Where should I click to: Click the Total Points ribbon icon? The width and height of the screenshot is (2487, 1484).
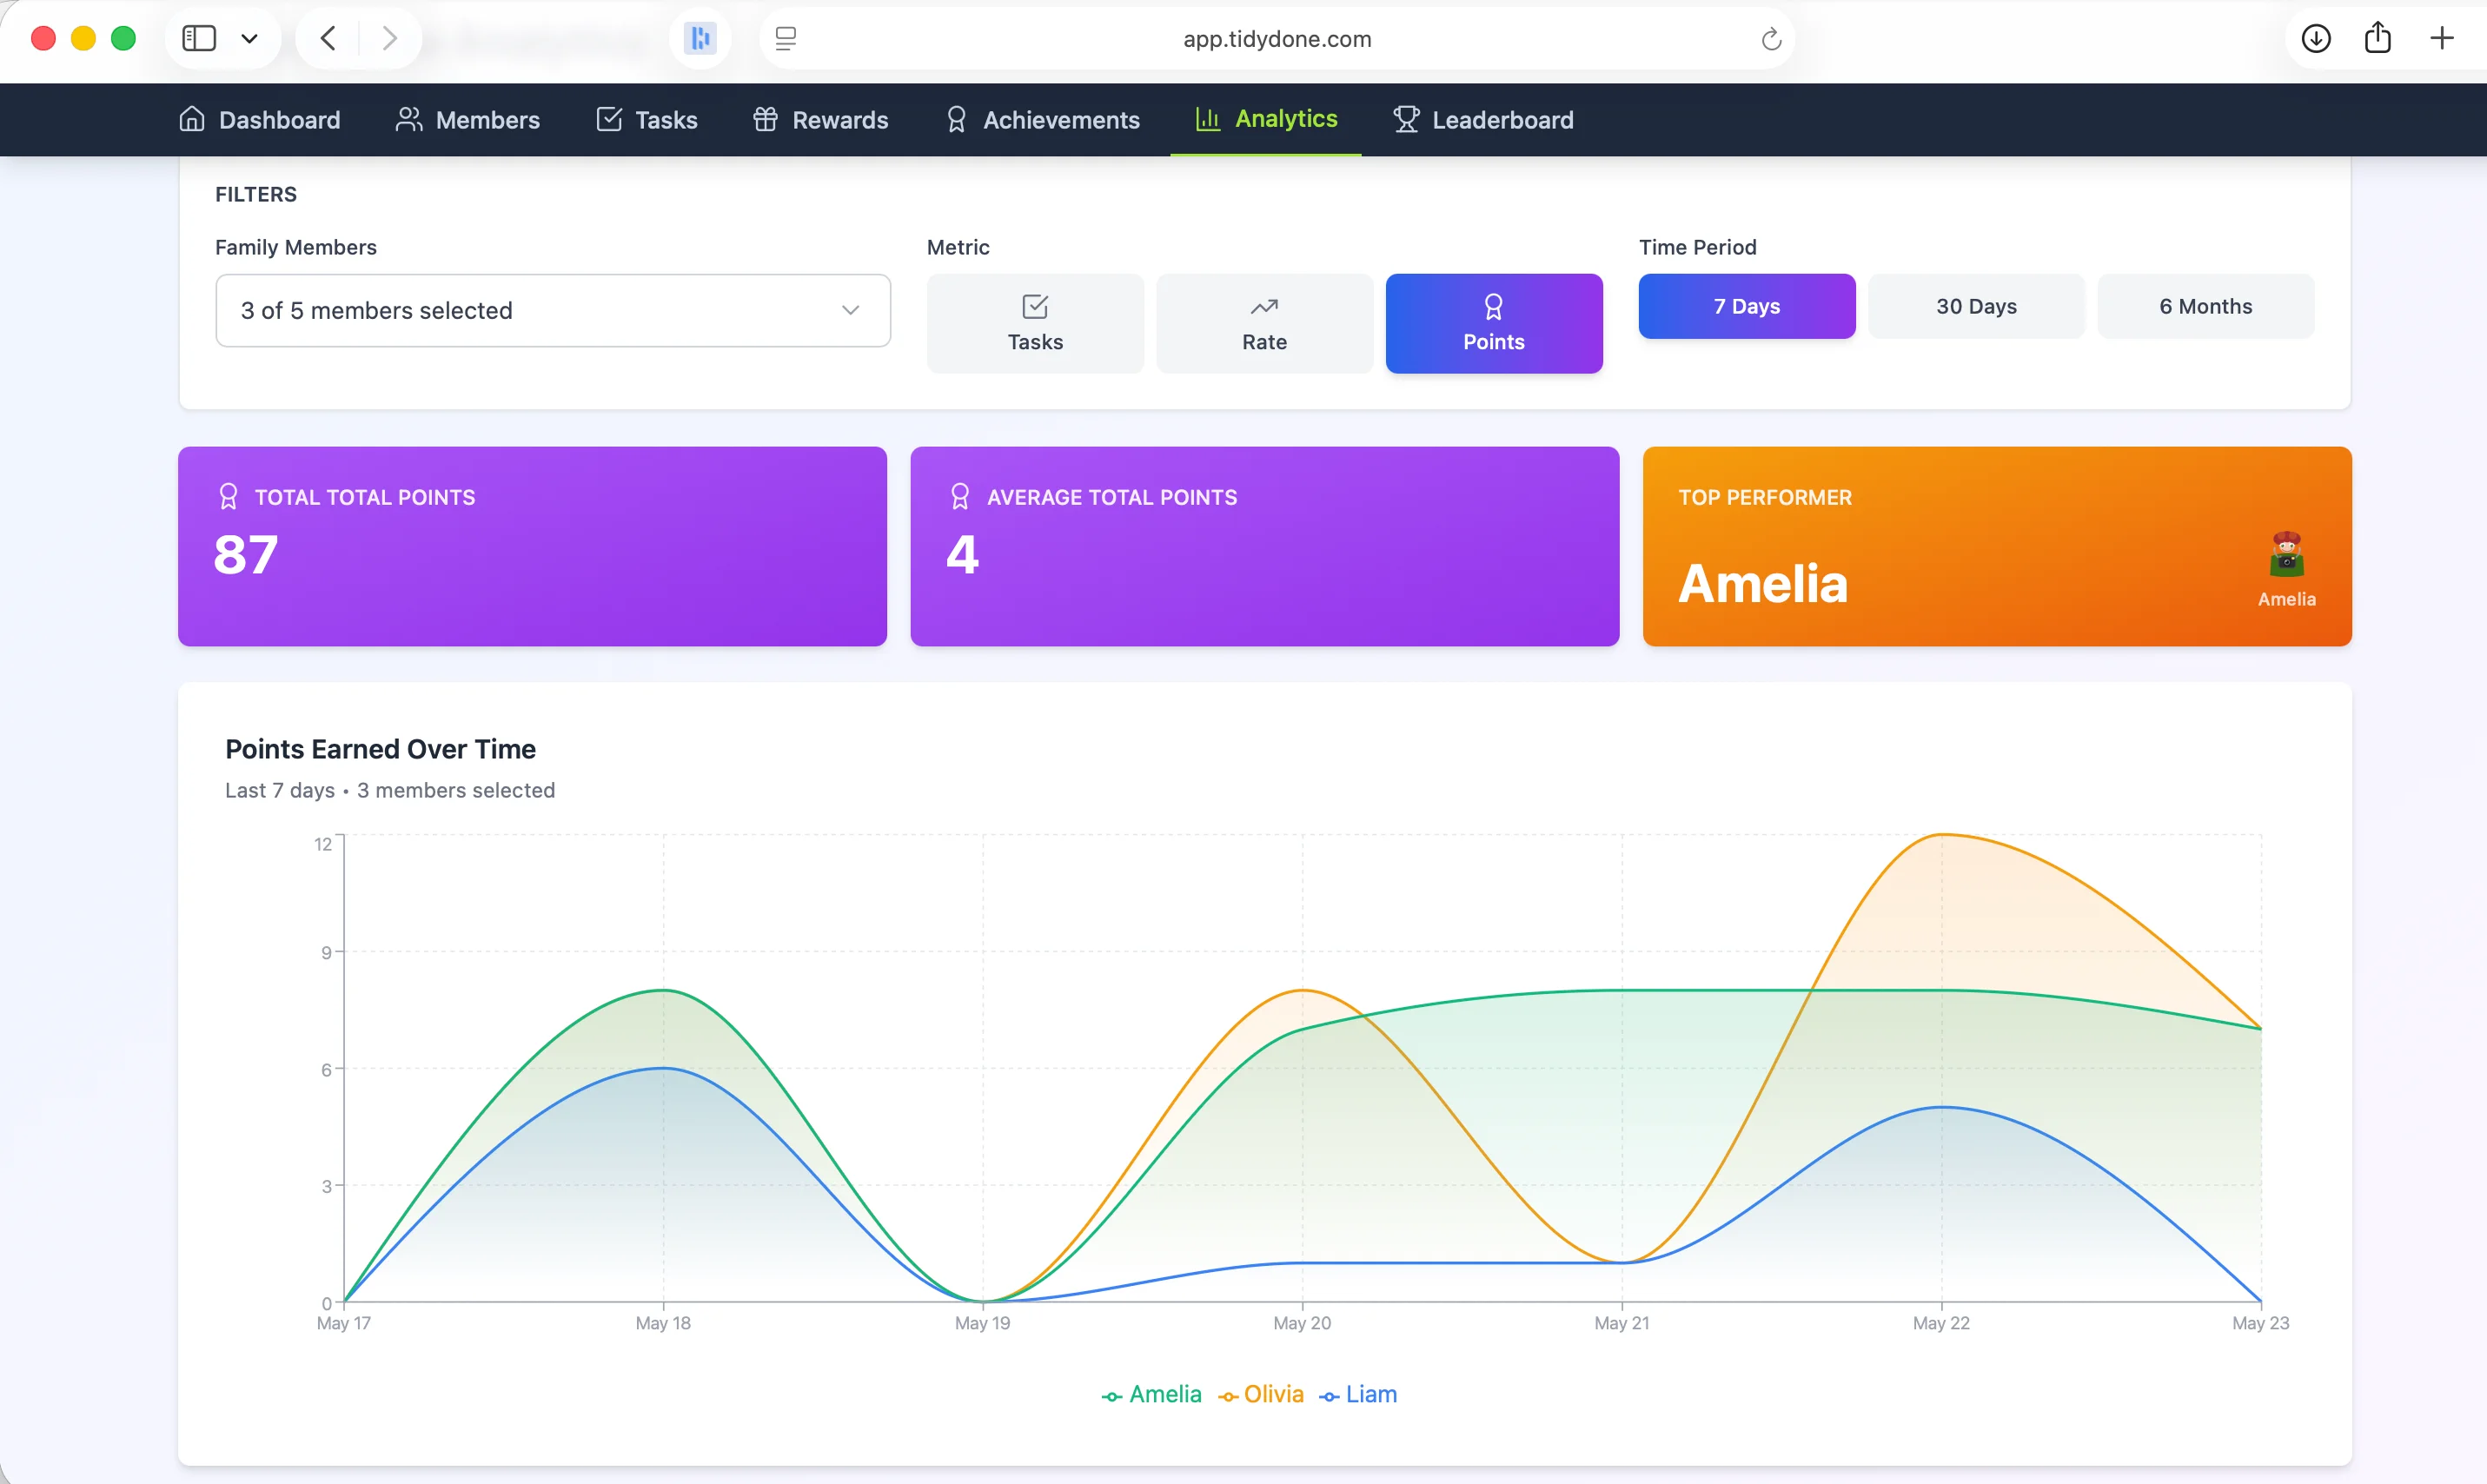coord(228,497)
